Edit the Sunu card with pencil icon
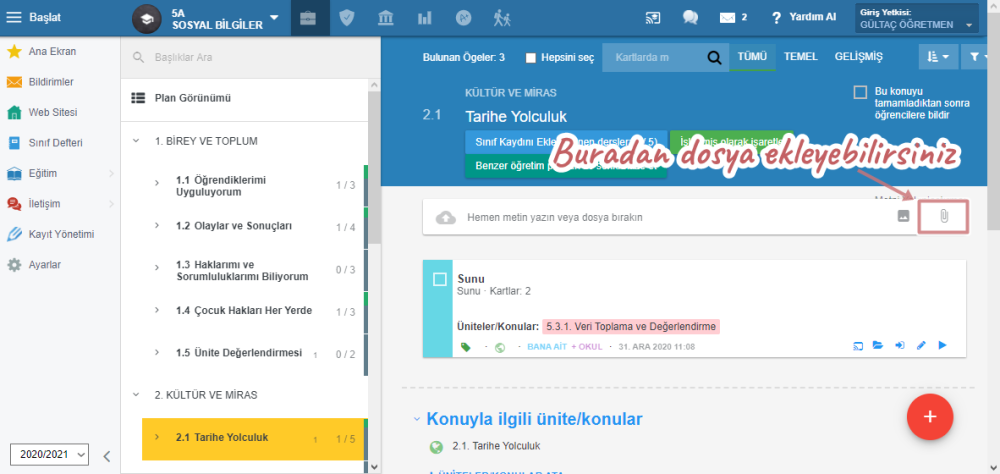The image size is (1000, 474). point(921,346)
